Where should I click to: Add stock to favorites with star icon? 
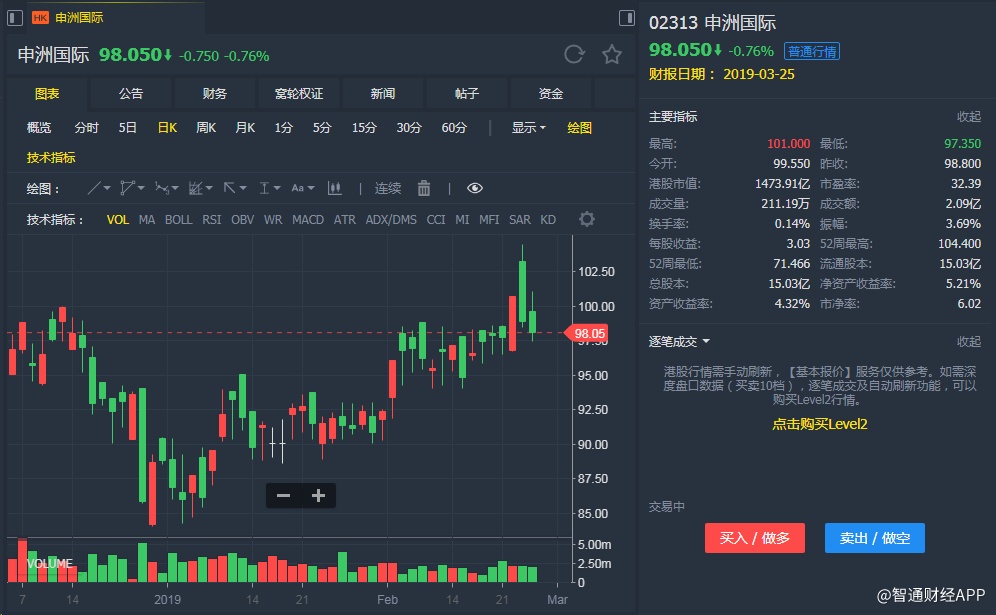click(x=611, y=55)
